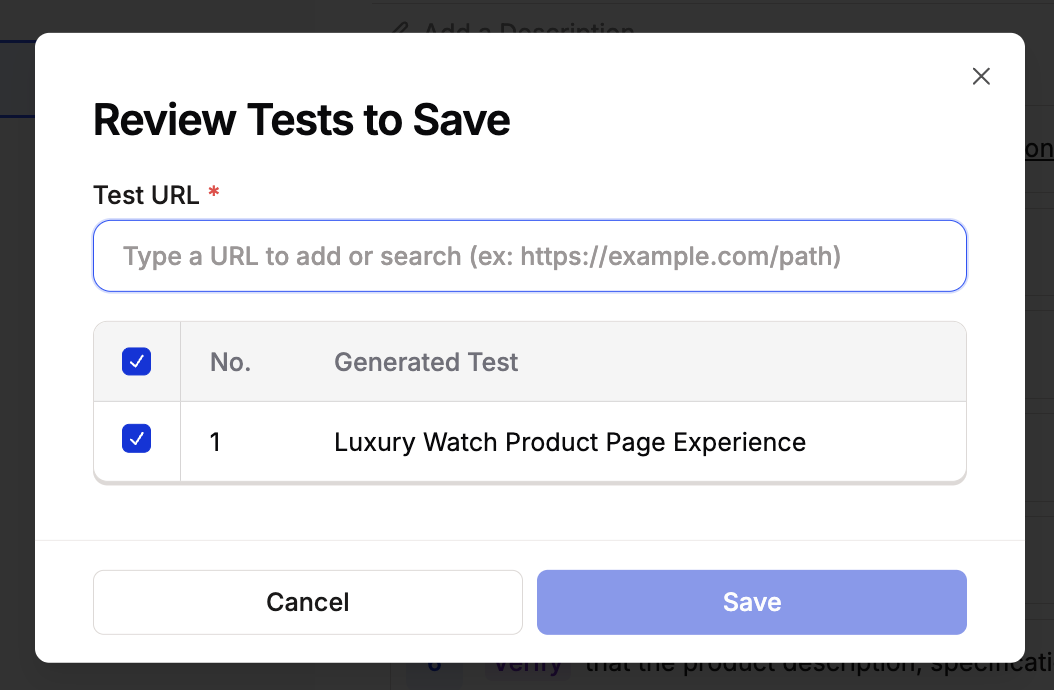Select the Luxury Watch Product Page Experience row

click(570, 442)
